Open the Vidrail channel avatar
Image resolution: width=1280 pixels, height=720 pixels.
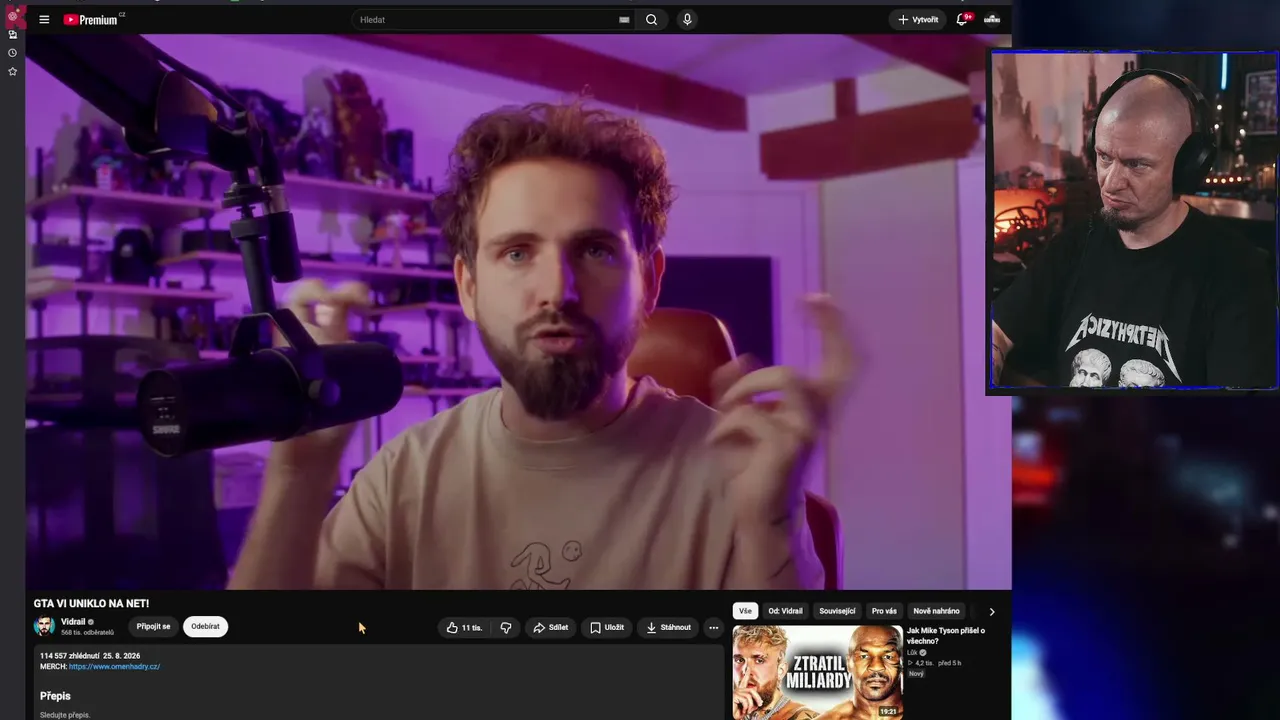pos(44,626)
